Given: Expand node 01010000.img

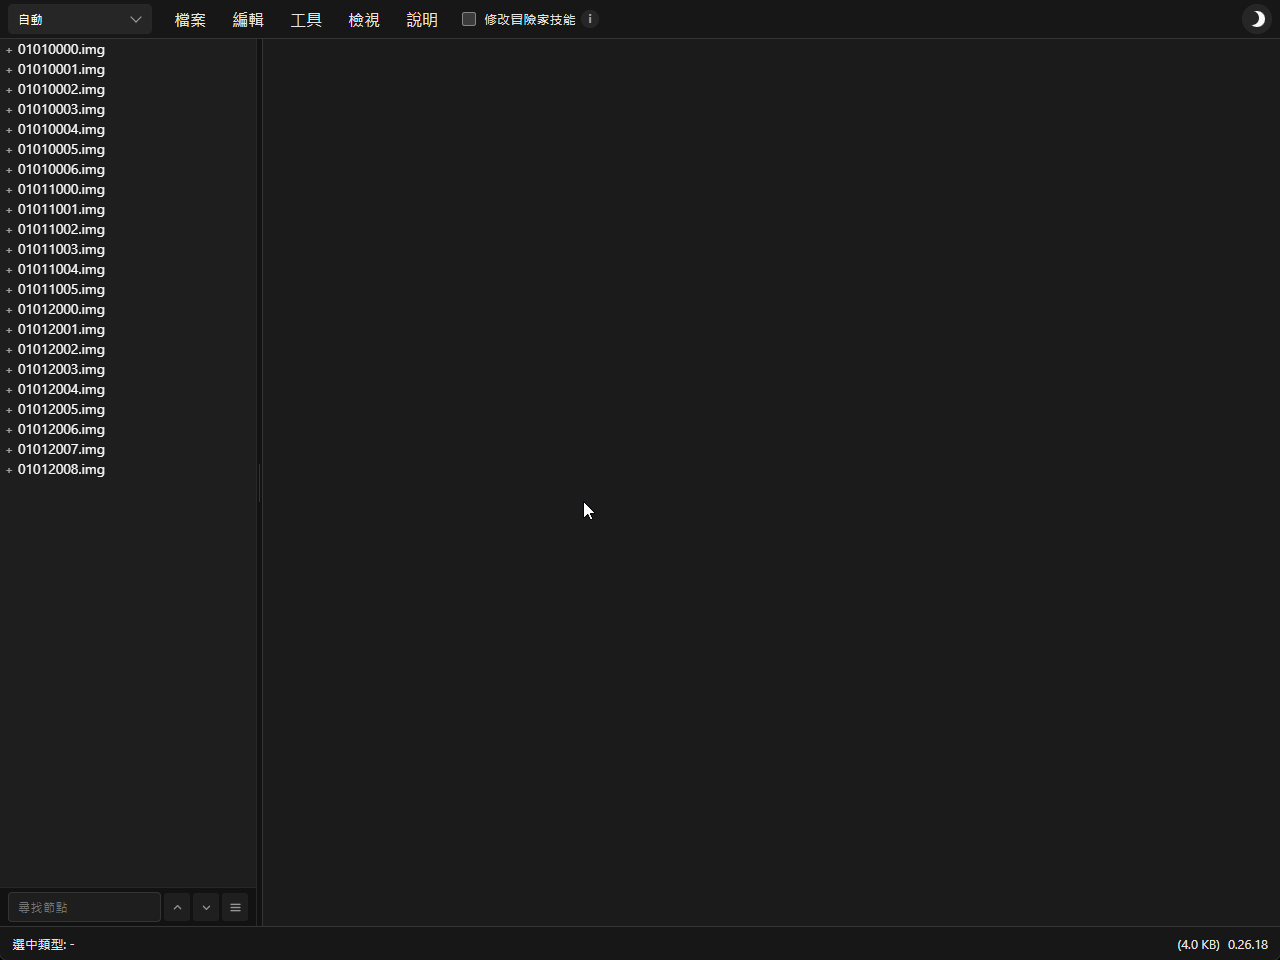Looking at the screenshot, I should click(9, 50).
